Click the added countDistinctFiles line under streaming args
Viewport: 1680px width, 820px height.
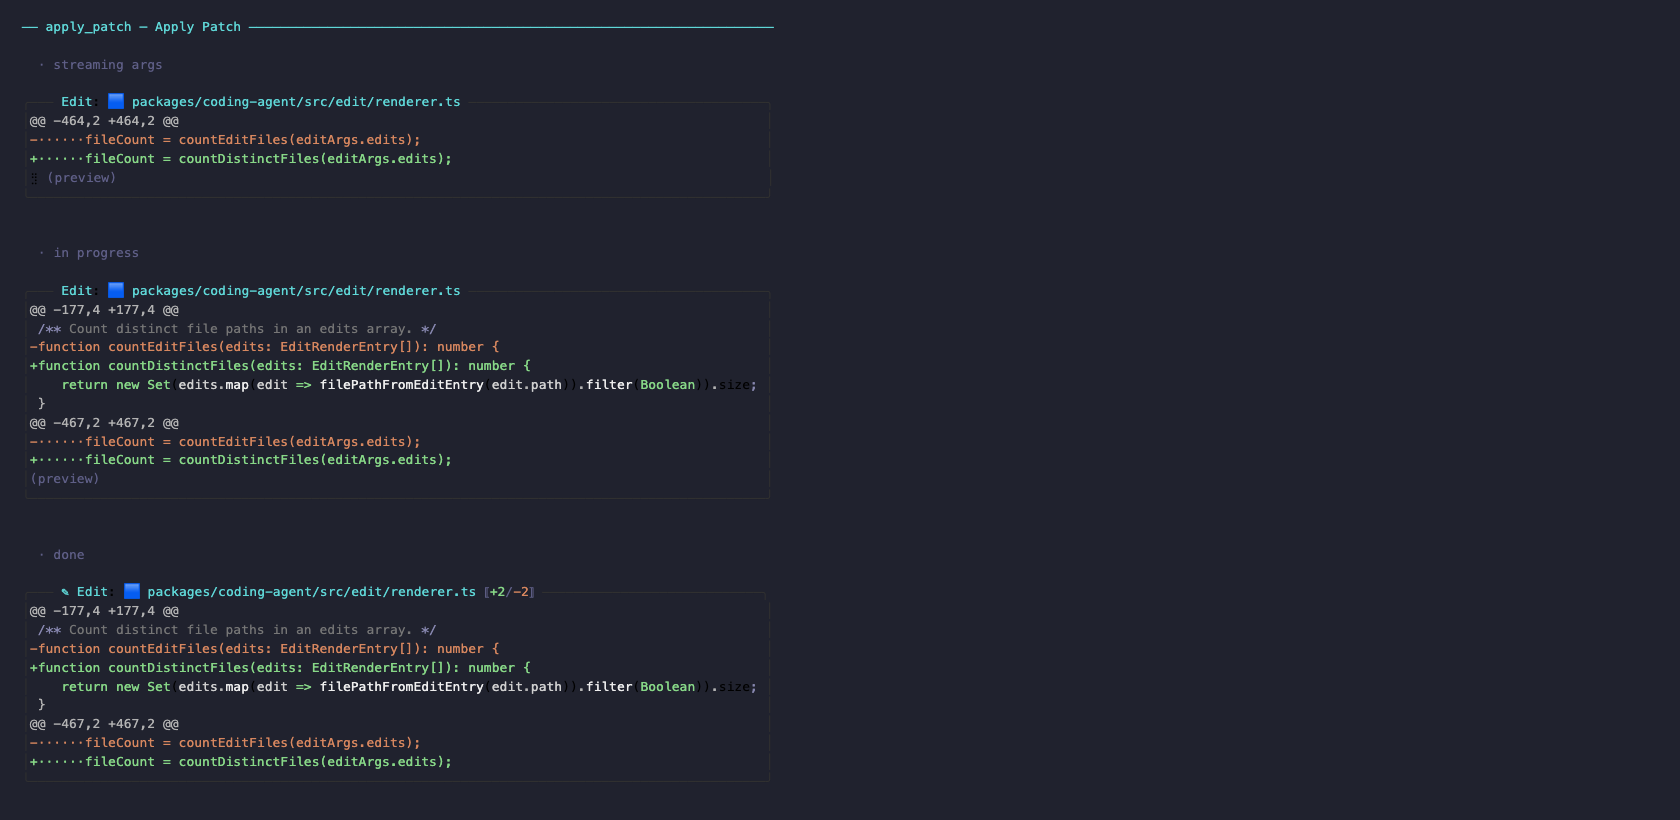coord(241,159)
